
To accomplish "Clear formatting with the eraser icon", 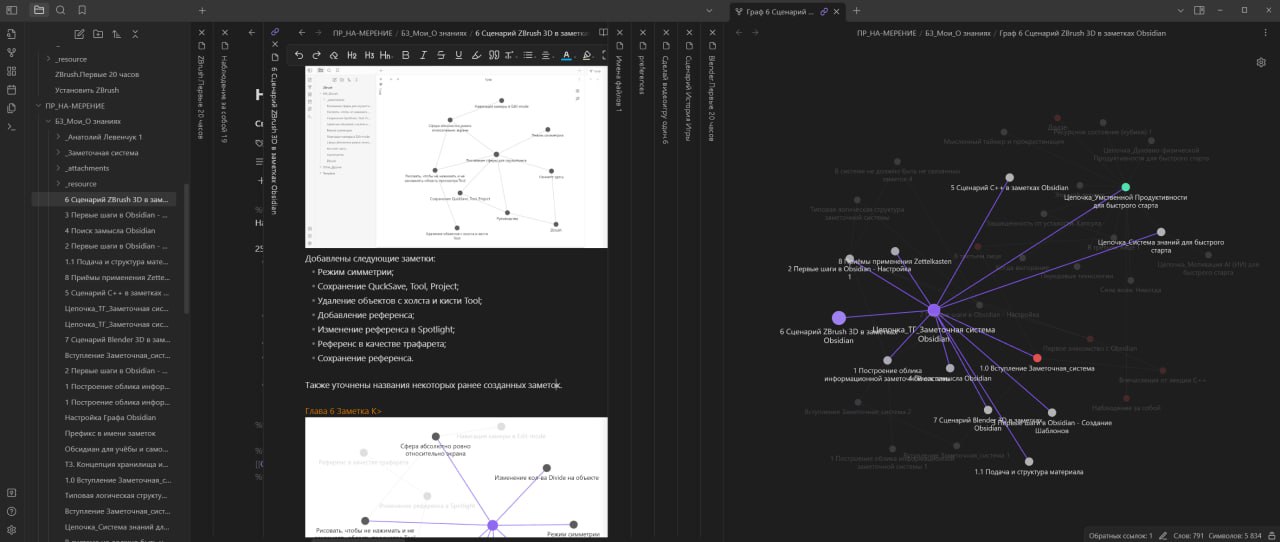I will point(334,55).
